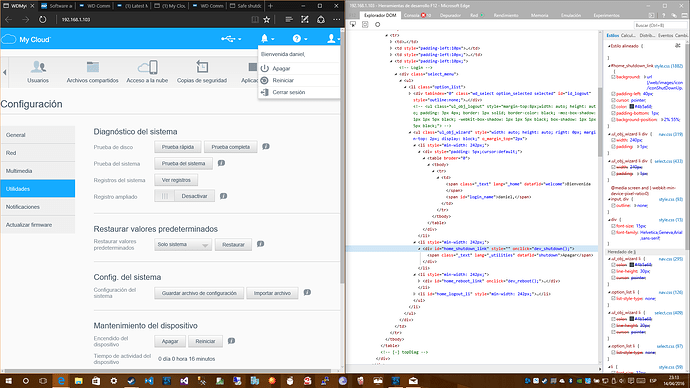This screenshot has height=388, width=690.
Task: Toggle the padding-bottom property checkbox
Action: [613, 113]
